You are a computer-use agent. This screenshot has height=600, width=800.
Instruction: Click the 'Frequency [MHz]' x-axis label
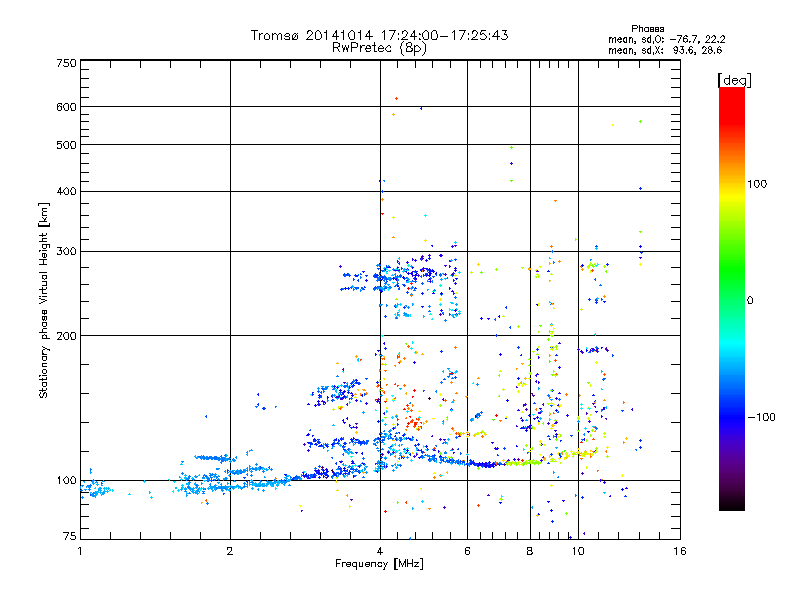[379, 564]
